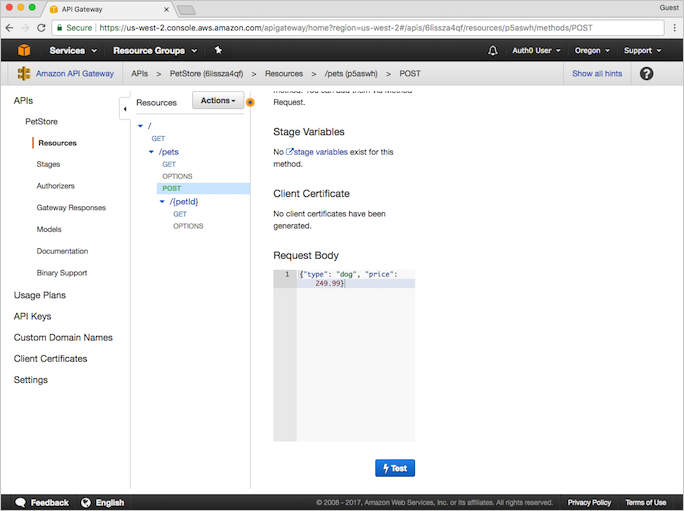Open the Resource Groups dropdown
Viewport: 684px width, 511px height.
pyautogui.click(x=155, y=51)
